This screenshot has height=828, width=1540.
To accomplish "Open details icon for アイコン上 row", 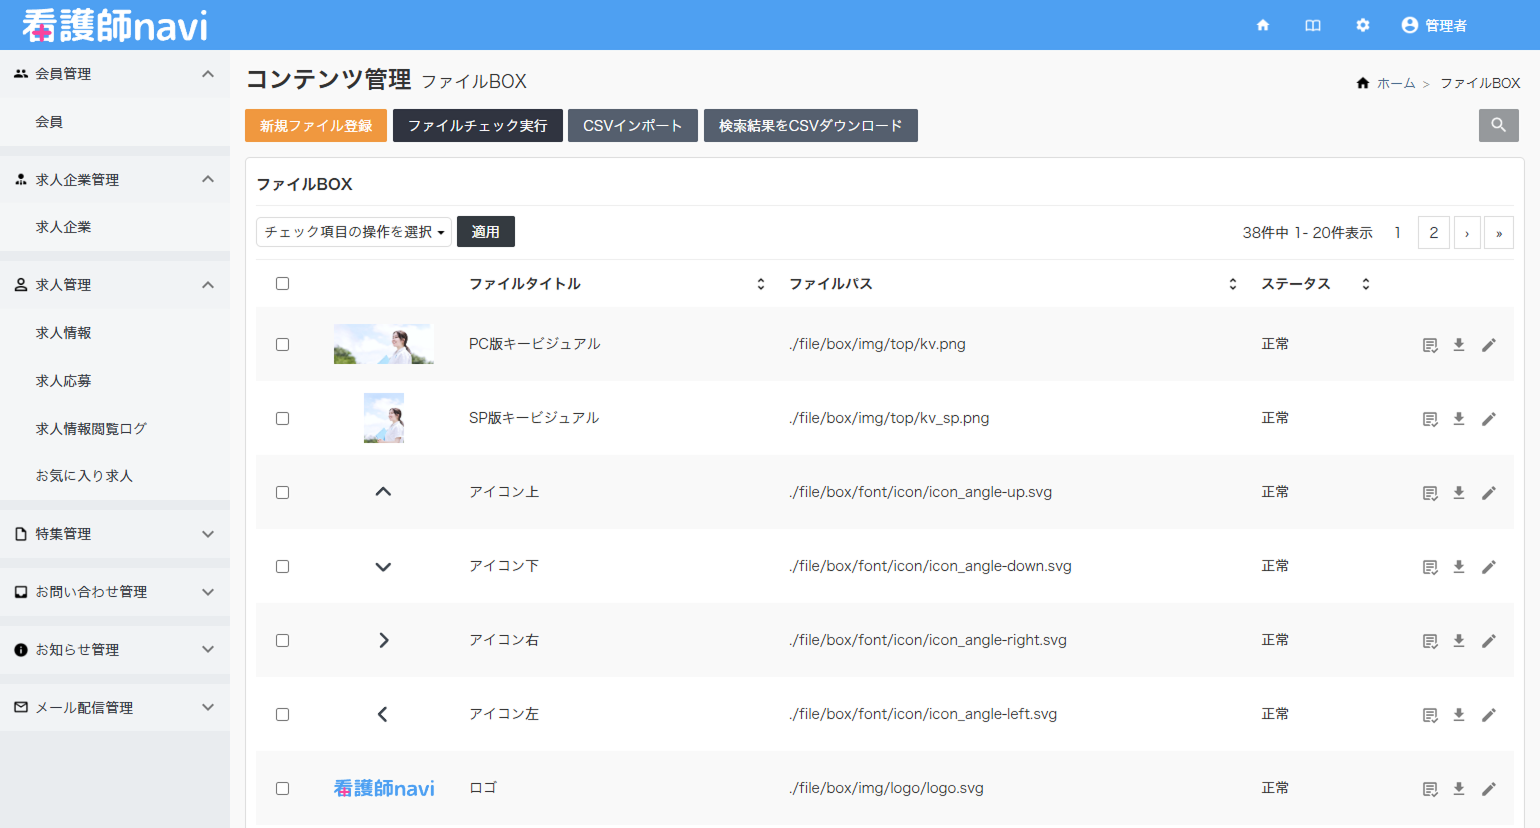I will (1430, 493).
